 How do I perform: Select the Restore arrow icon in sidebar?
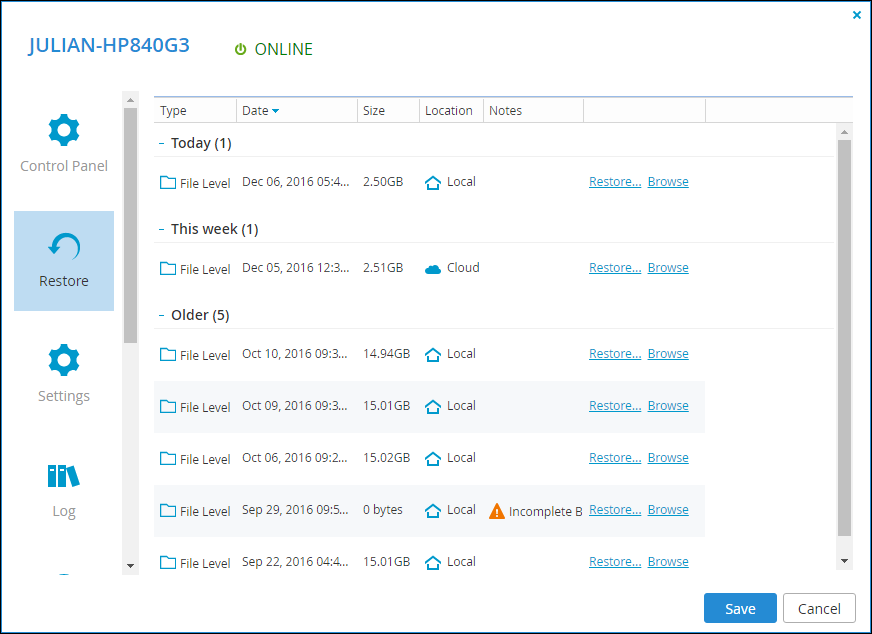[64, 246]
